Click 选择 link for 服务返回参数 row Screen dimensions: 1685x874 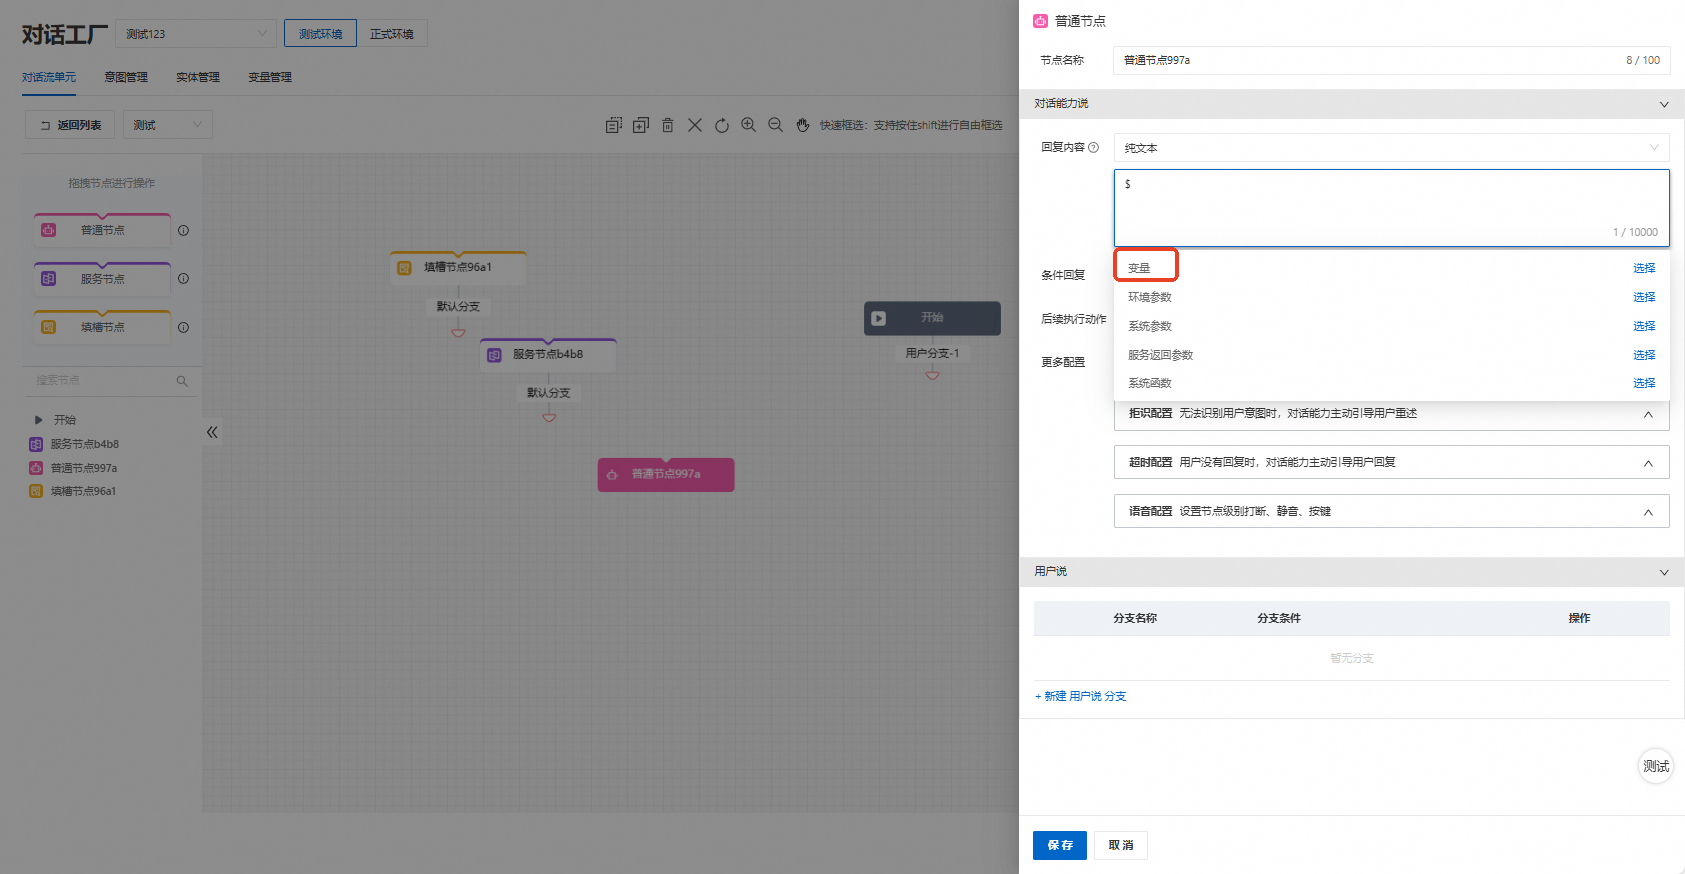(x=1644, y=355)
